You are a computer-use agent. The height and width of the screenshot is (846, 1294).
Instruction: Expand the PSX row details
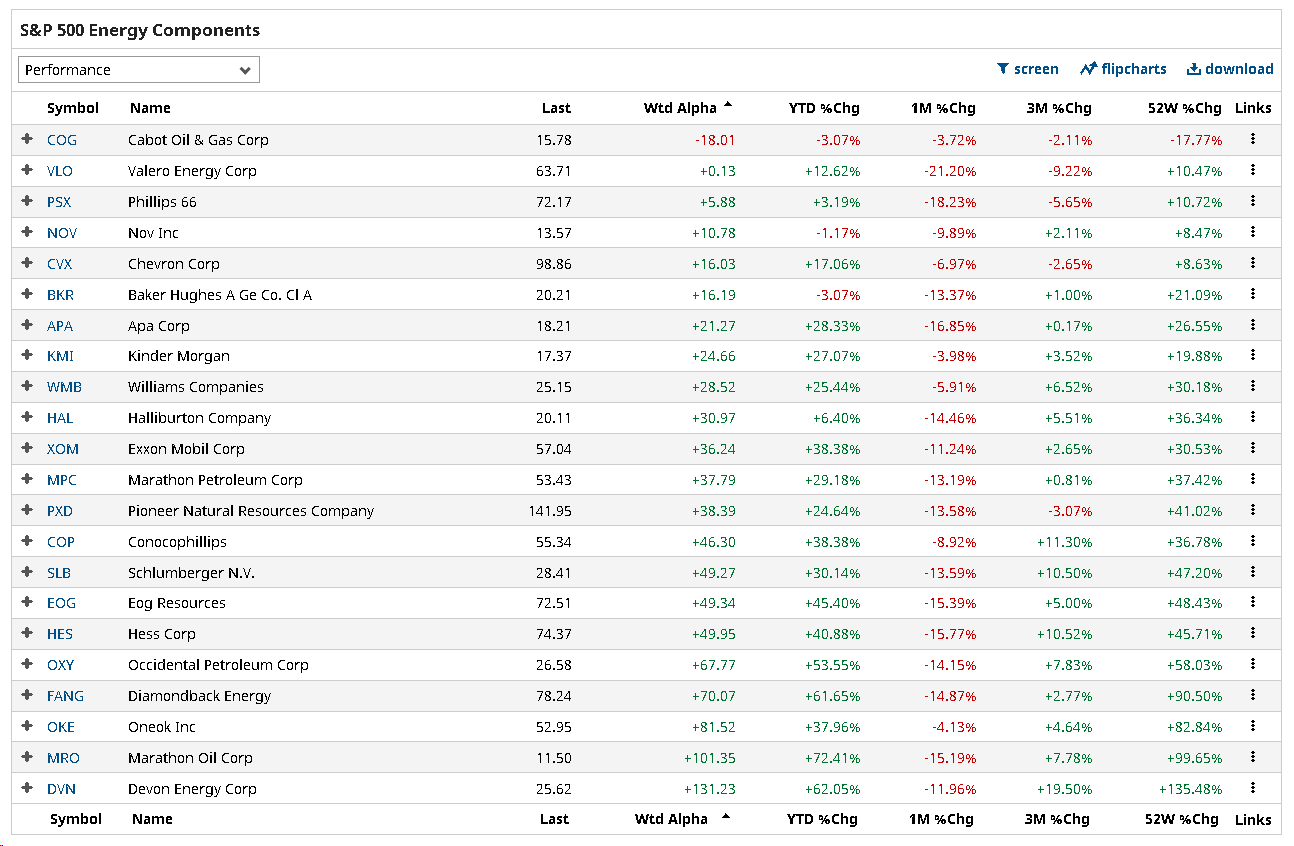(x=27, y=202)
